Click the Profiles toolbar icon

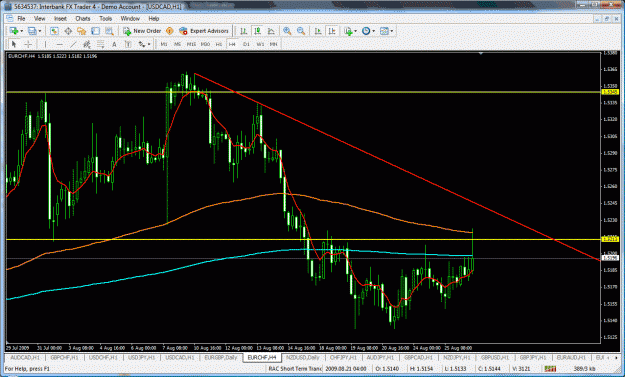point(32,31)
